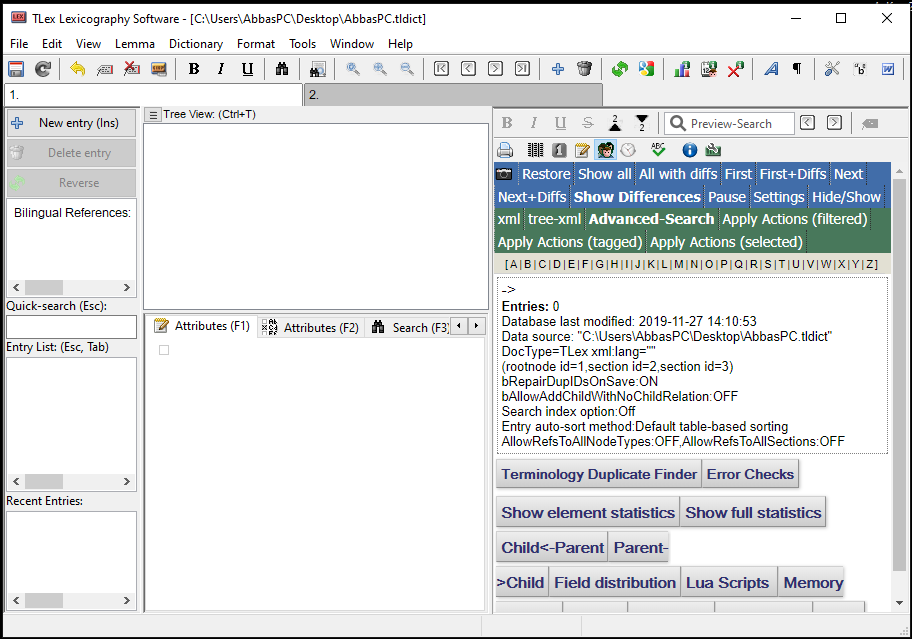The height and width of the screenshot is (639, 912).
Task: Toggle Underline in the main toolbar
Action: point(247,69)
